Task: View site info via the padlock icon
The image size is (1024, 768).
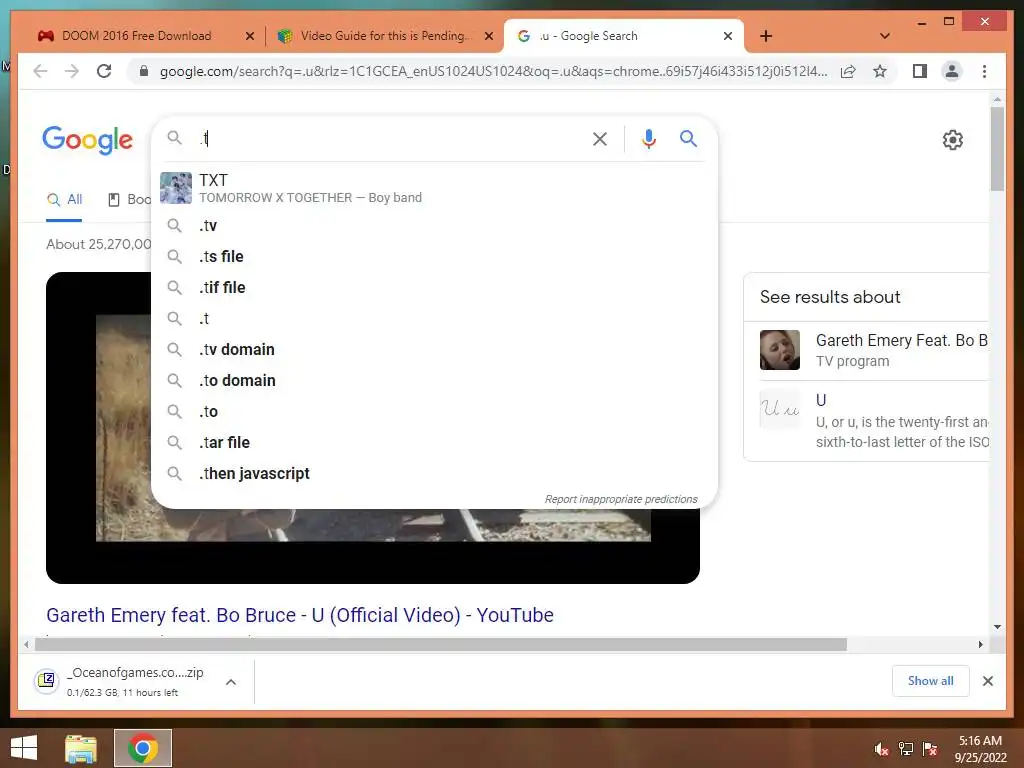Action: tap(144, 71)
